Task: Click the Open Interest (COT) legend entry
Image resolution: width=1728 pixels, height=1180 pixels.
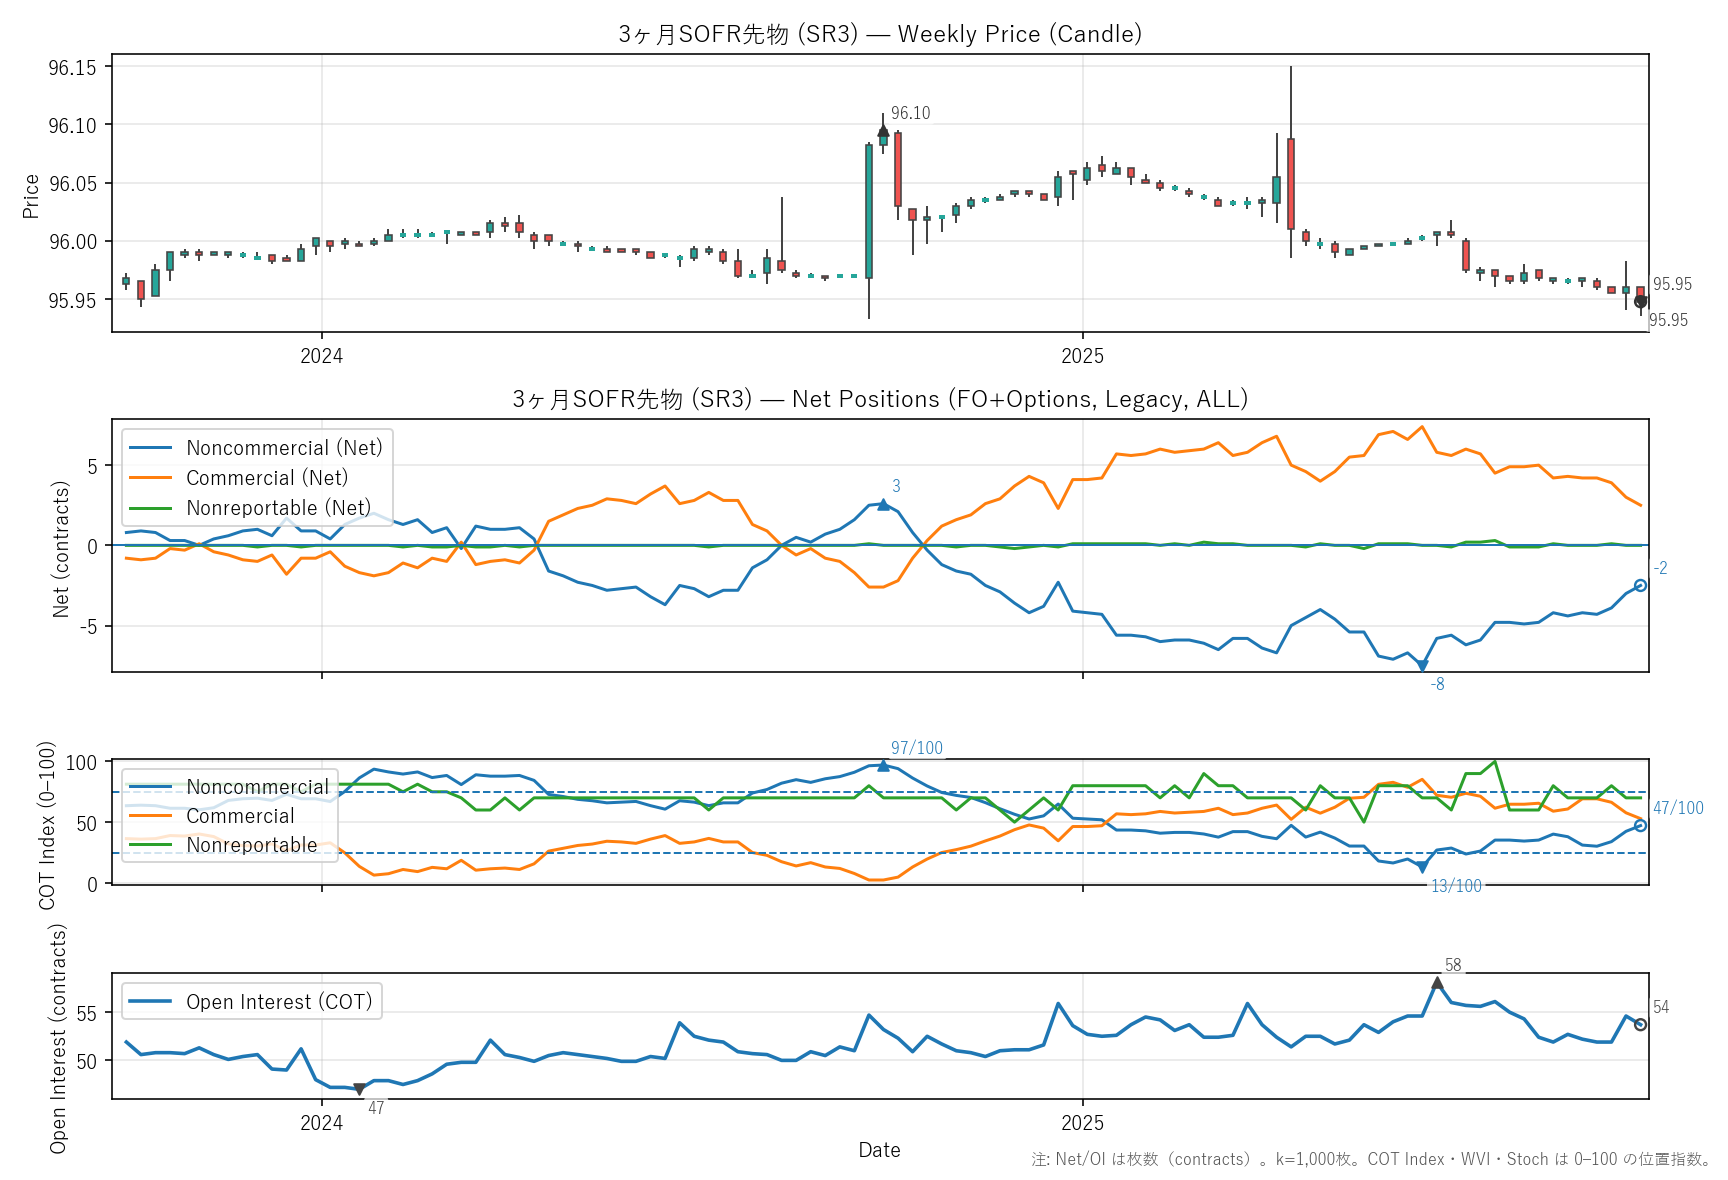Action: pyautogui.click(x=278, y=1002)
